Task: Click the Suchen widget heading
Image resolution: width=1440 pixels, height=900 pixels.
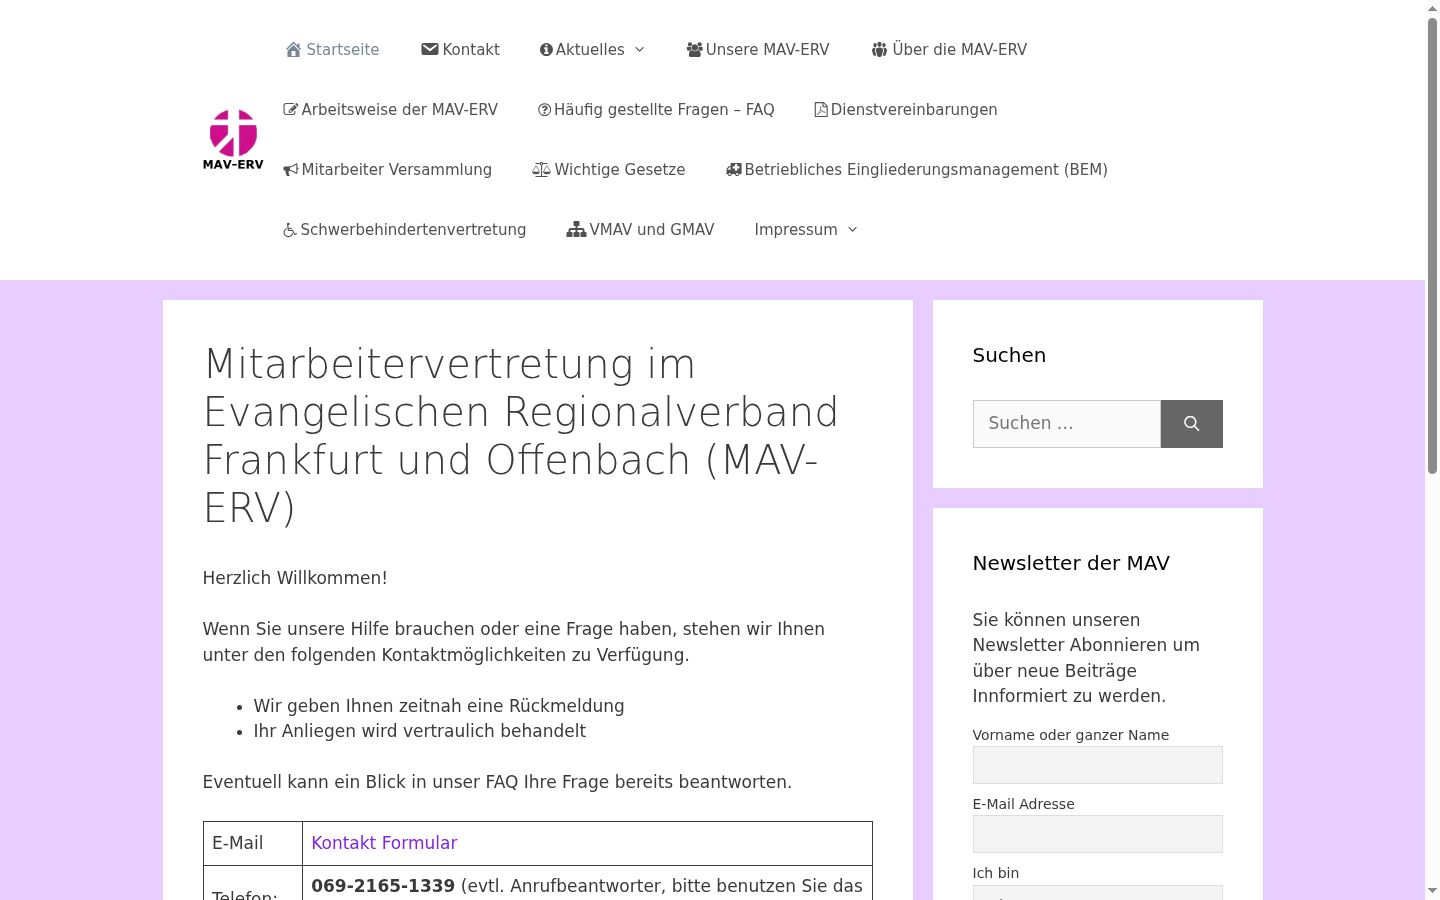Action: (1009, 355)
